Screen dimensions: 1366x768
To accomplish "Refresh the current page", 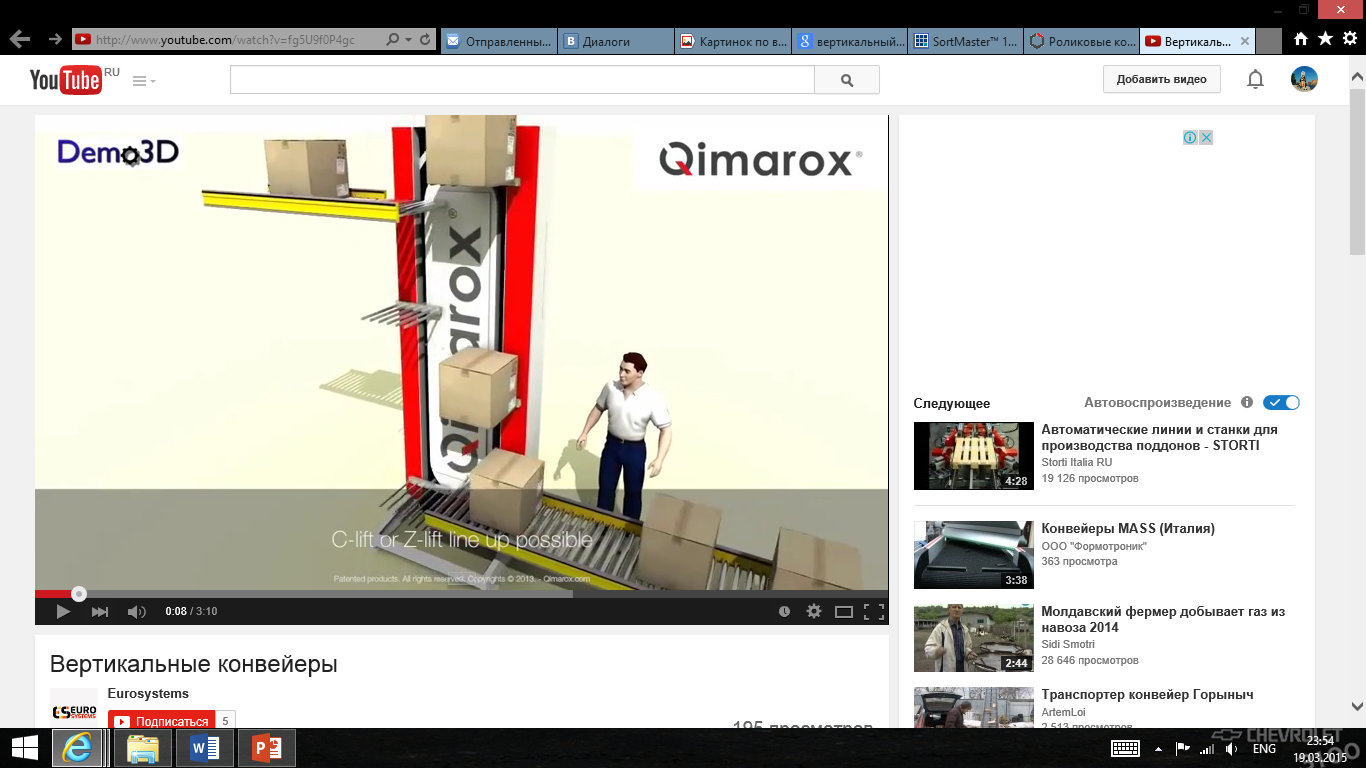I will (x=425, y=40).
